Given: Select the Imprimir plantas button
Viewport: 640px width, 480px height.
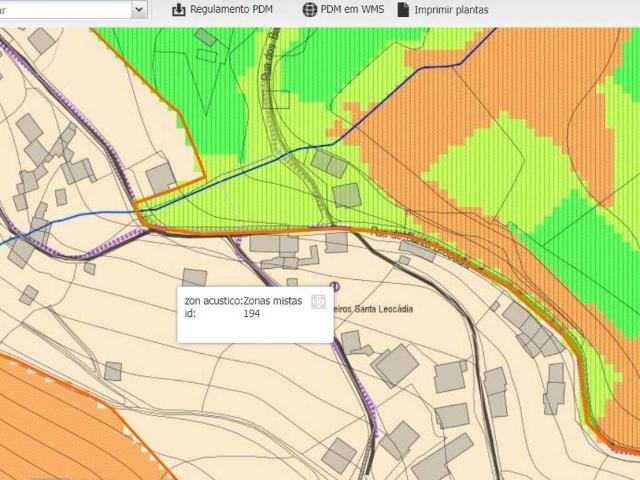Looking at the screenshot, I should pos(450,10).
